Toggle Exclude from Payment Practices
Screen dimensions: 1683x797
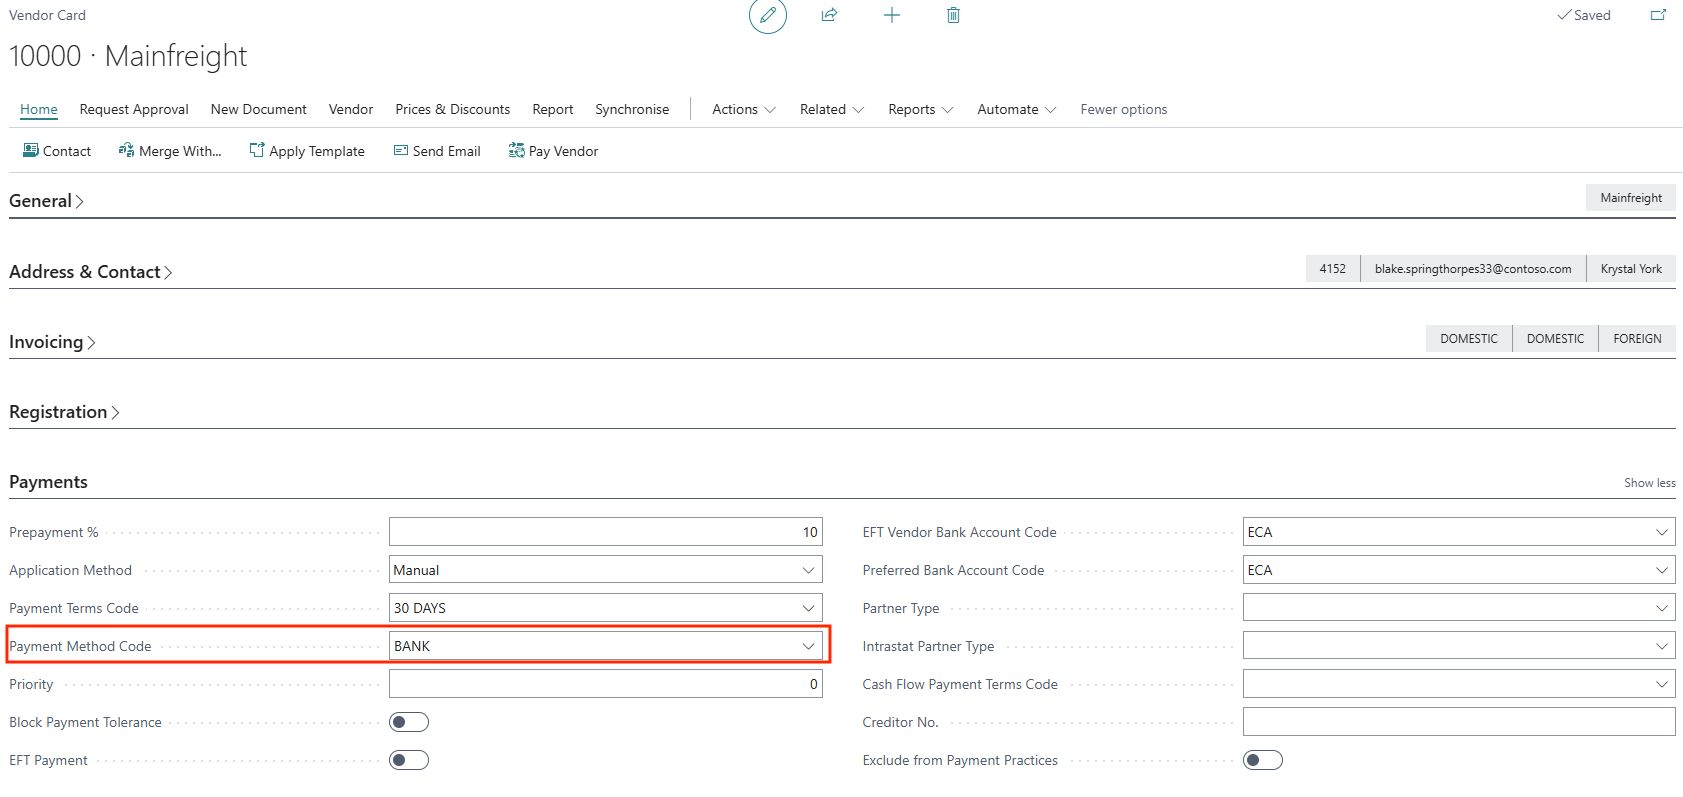click(x=1262, y=760)
